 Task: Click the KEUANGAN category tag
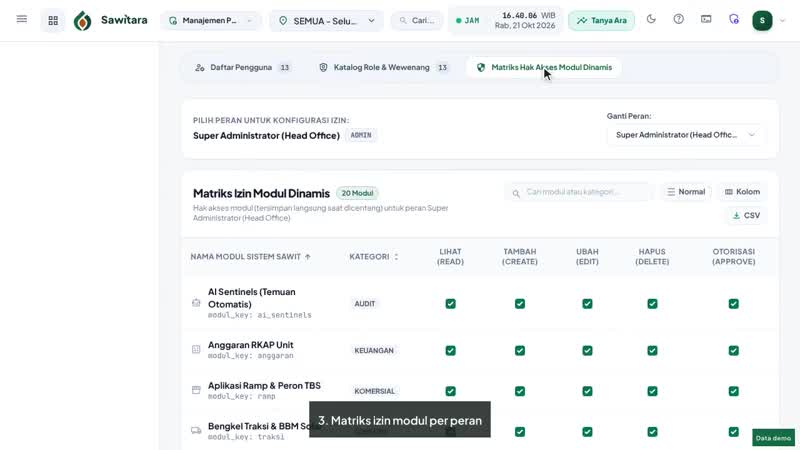(x=374, y=351)
